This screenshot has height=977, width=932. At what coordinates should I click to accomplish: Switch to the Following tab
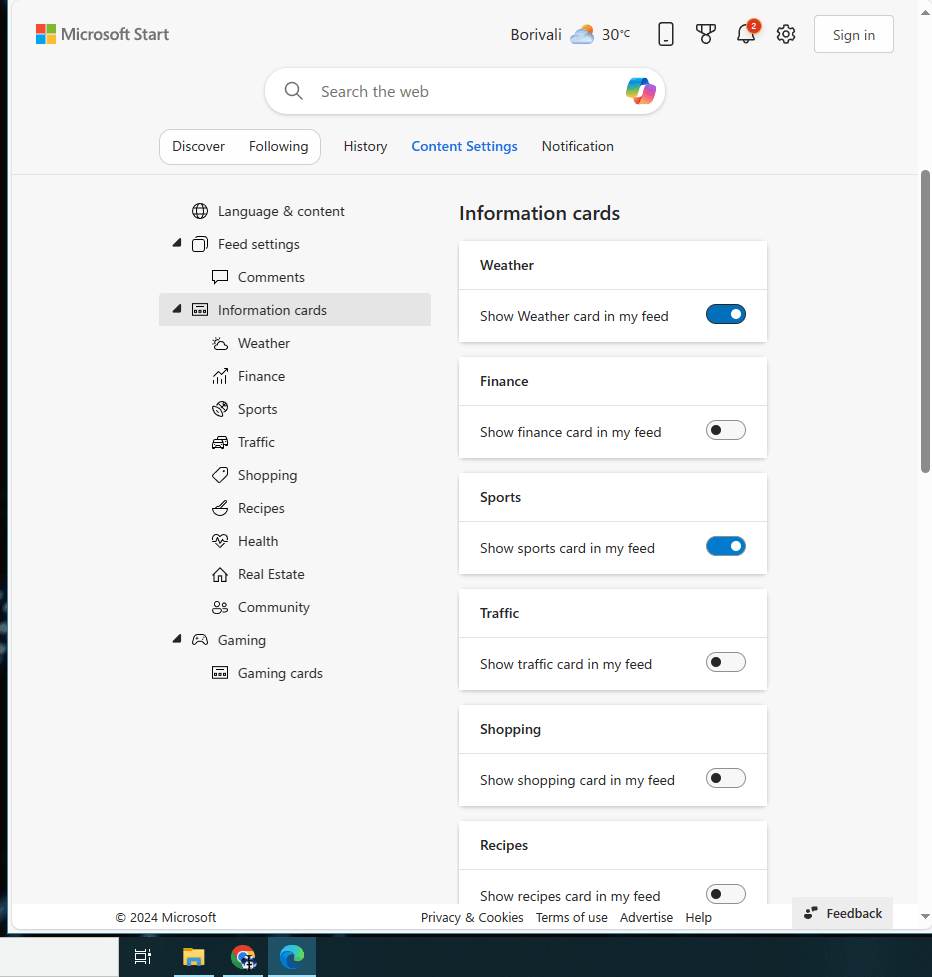click(x=278, y=146)
